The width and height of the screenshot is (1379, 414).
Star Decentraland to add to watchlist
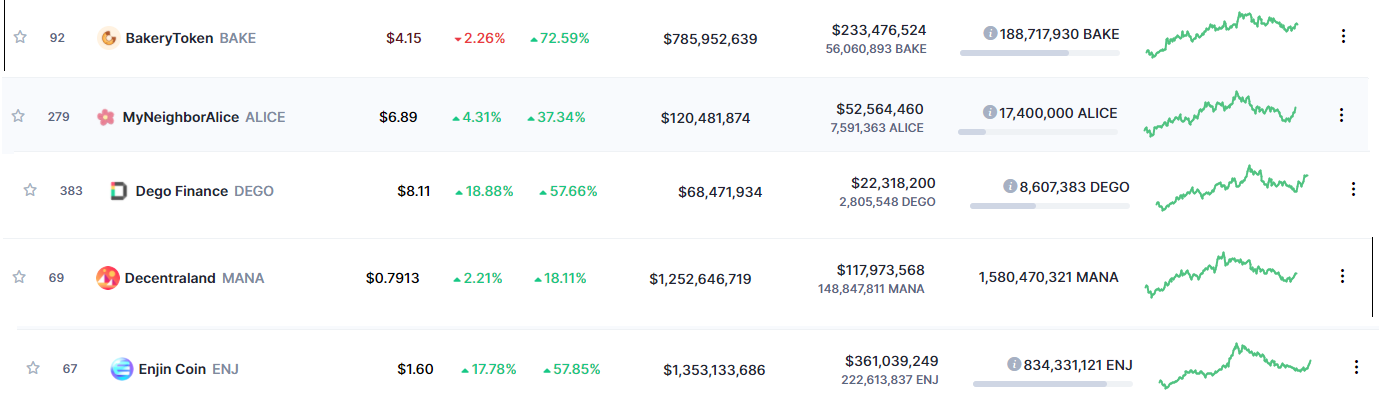pyautogui.click(x=18, y=277)
